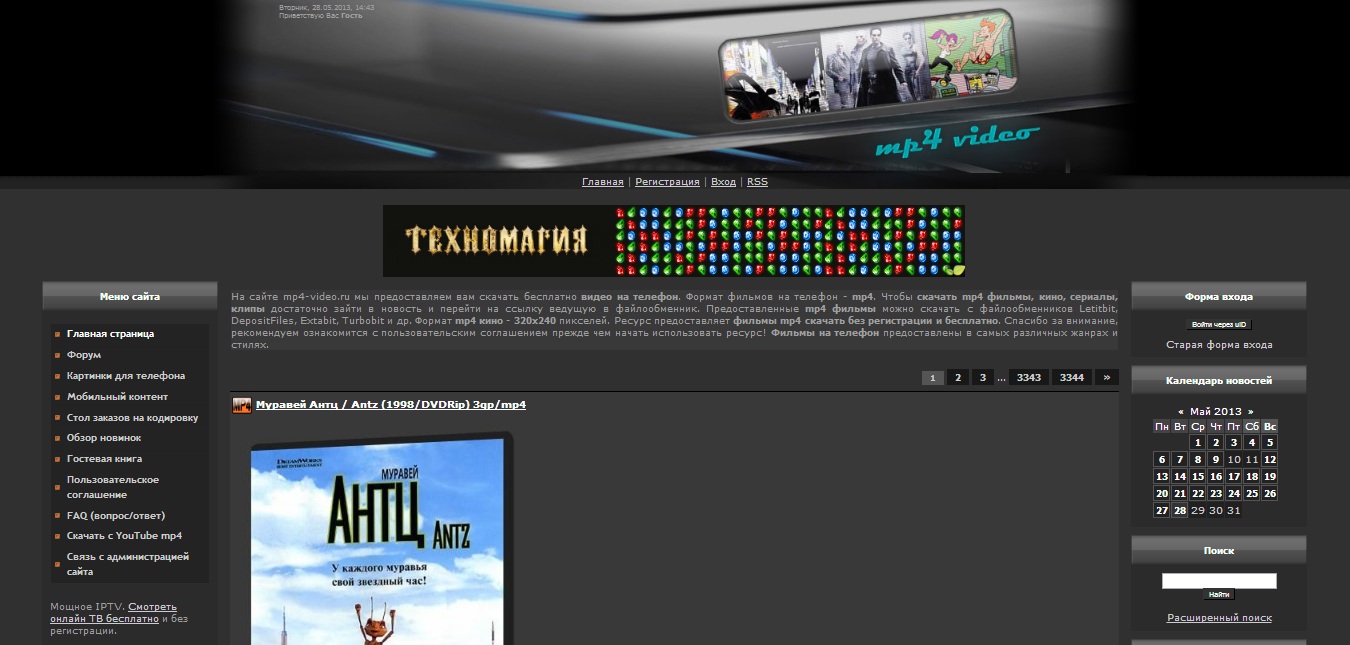Open the Антц DVD cover image
The width and height of the screenshot is (1350, 645).
click(x=381, y=538)
